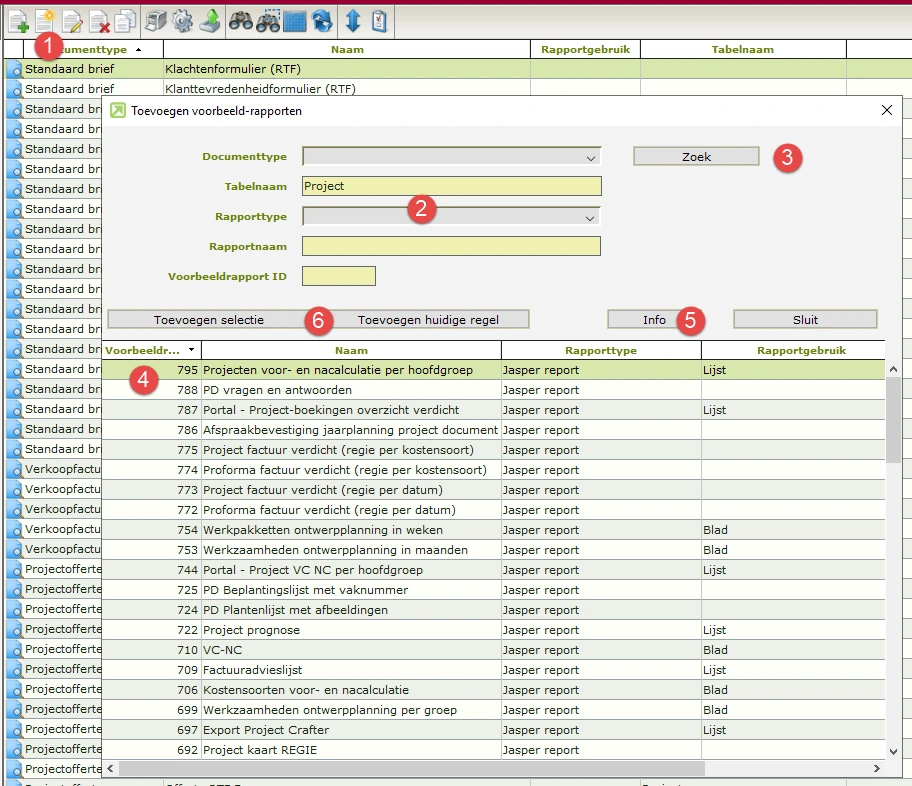
Task: Expand the Voorbeeldr... column header dropdown arrow
Action: tap(191, 351)
